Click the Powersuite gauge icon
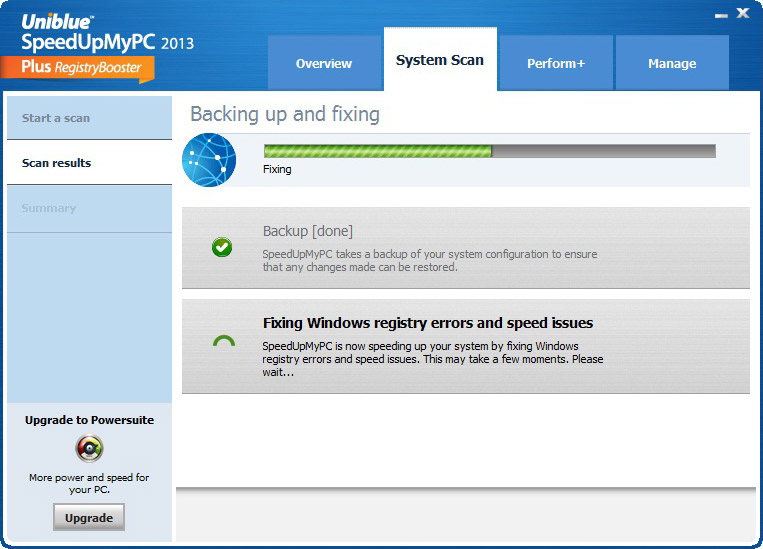 (89, 448)
